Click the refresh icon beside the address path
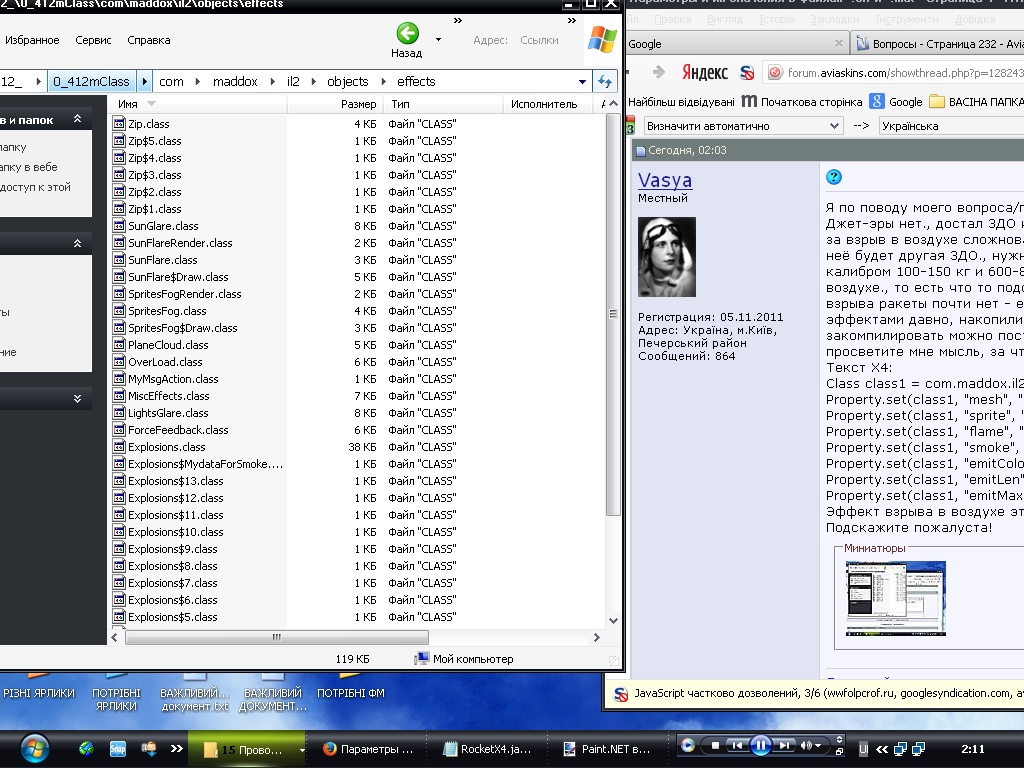Viewport: 1024px width, 768px height. point(604,82)
